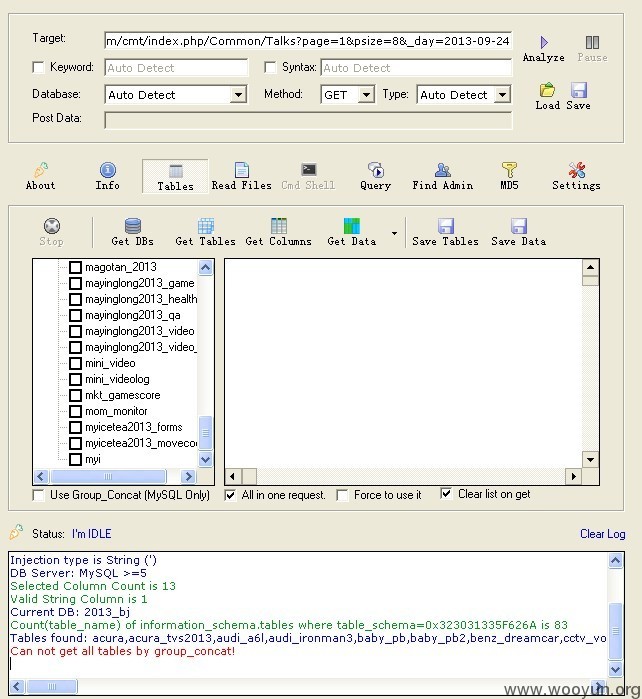
Task: Open the Database dropdown
Action: 239,95
